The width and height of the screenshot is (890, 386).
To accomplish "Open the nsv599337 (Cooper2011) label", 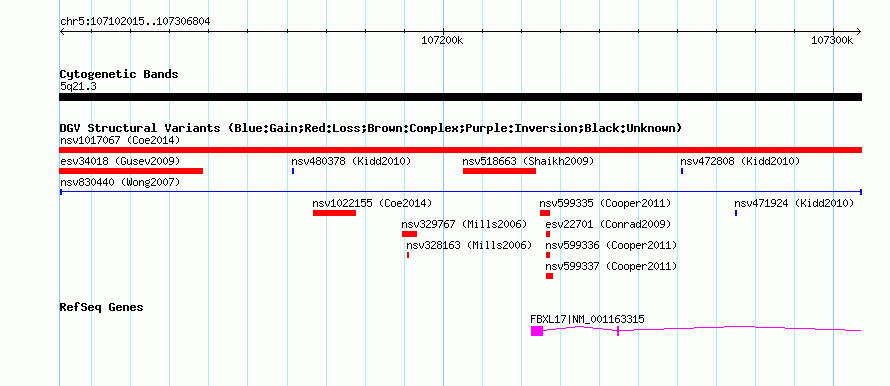I will coord(611,266).
